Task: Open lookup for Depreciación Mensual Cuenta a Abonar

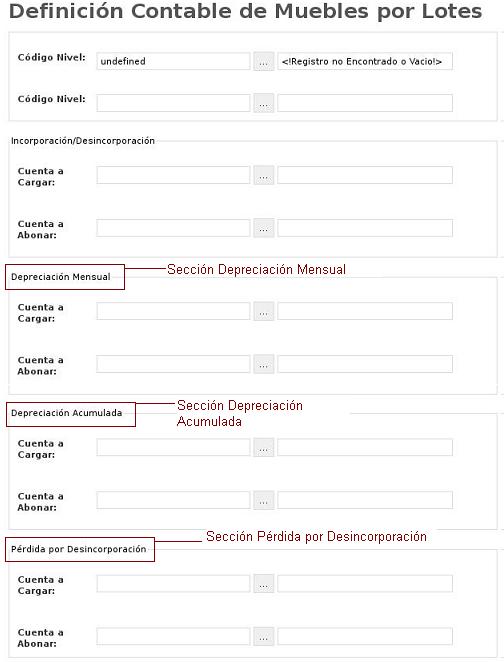Action: coord(264,364)
